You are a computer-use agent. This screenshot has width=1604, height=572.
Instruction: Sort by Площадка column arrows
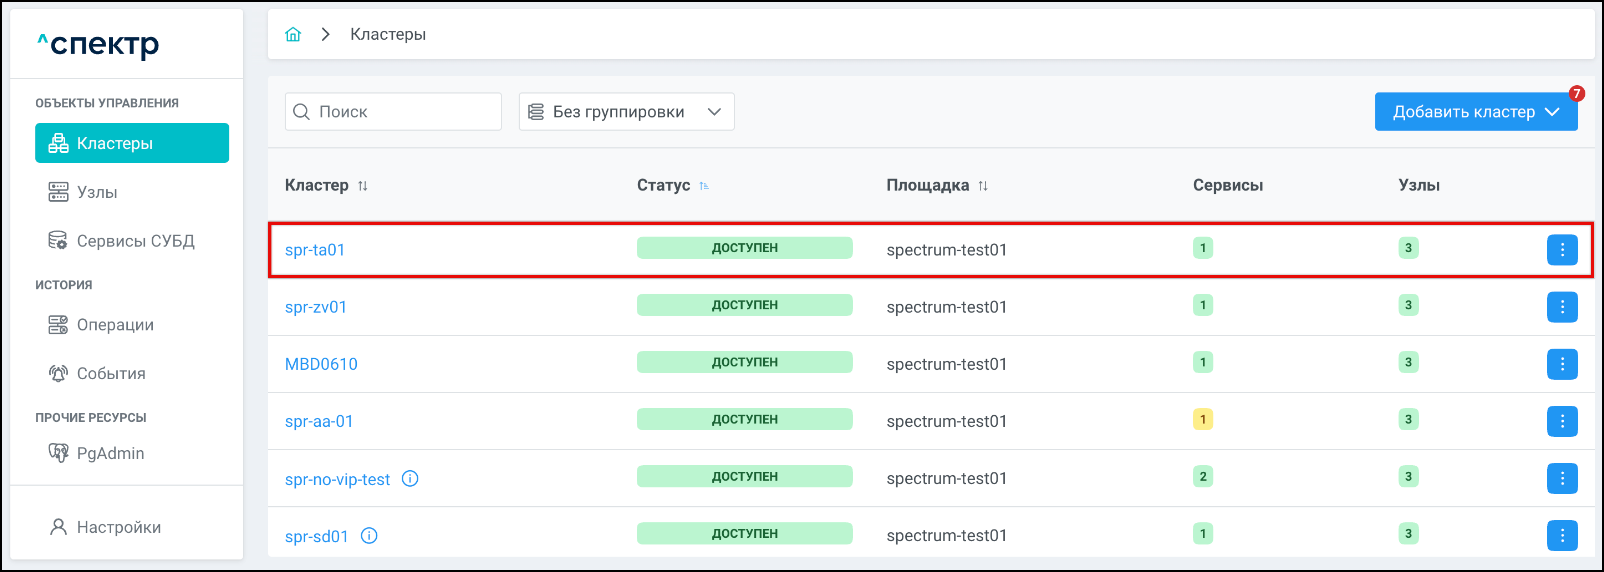(x=983, y=186)
